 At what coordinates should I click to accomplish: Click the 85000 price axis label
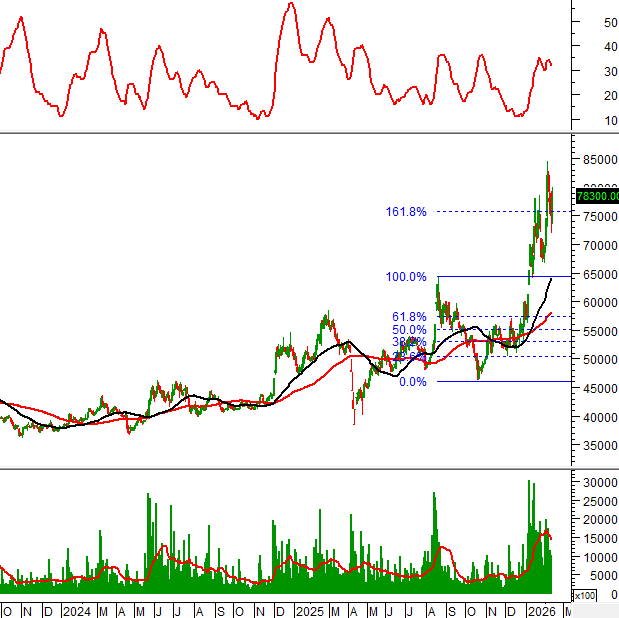(598, 160)
